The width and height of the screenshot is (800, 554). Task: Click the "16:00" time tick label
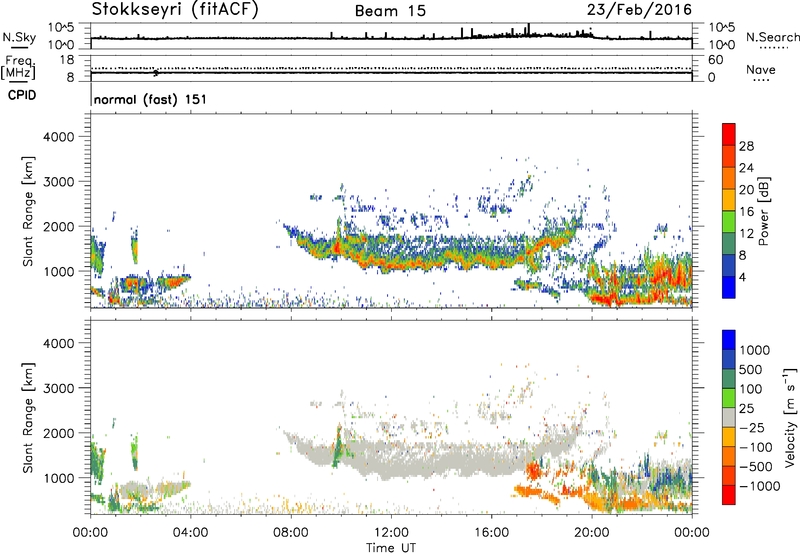point(491,533)
